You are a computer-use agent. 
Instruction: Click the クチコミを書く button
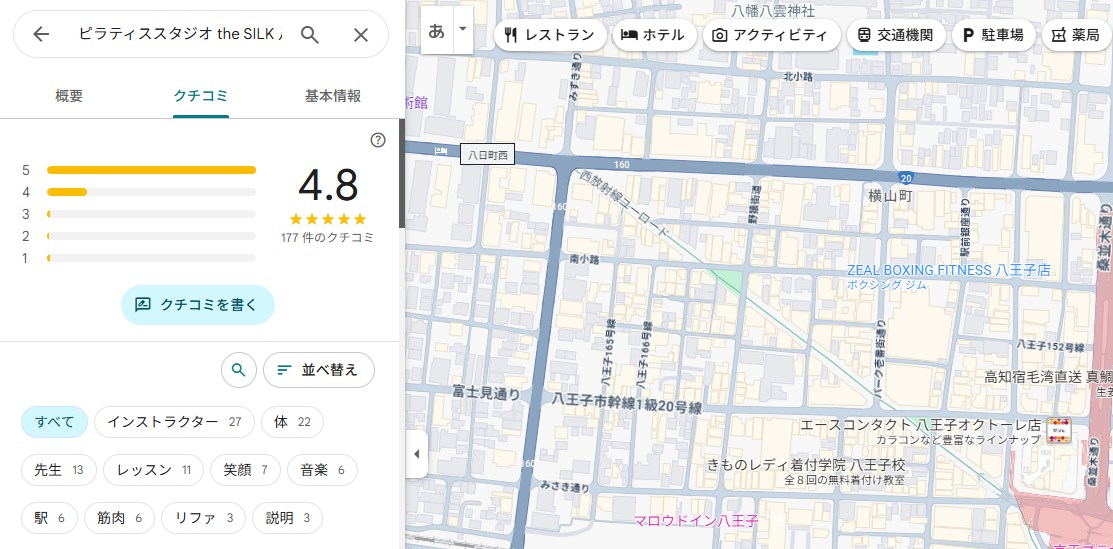tap(198, 305)
